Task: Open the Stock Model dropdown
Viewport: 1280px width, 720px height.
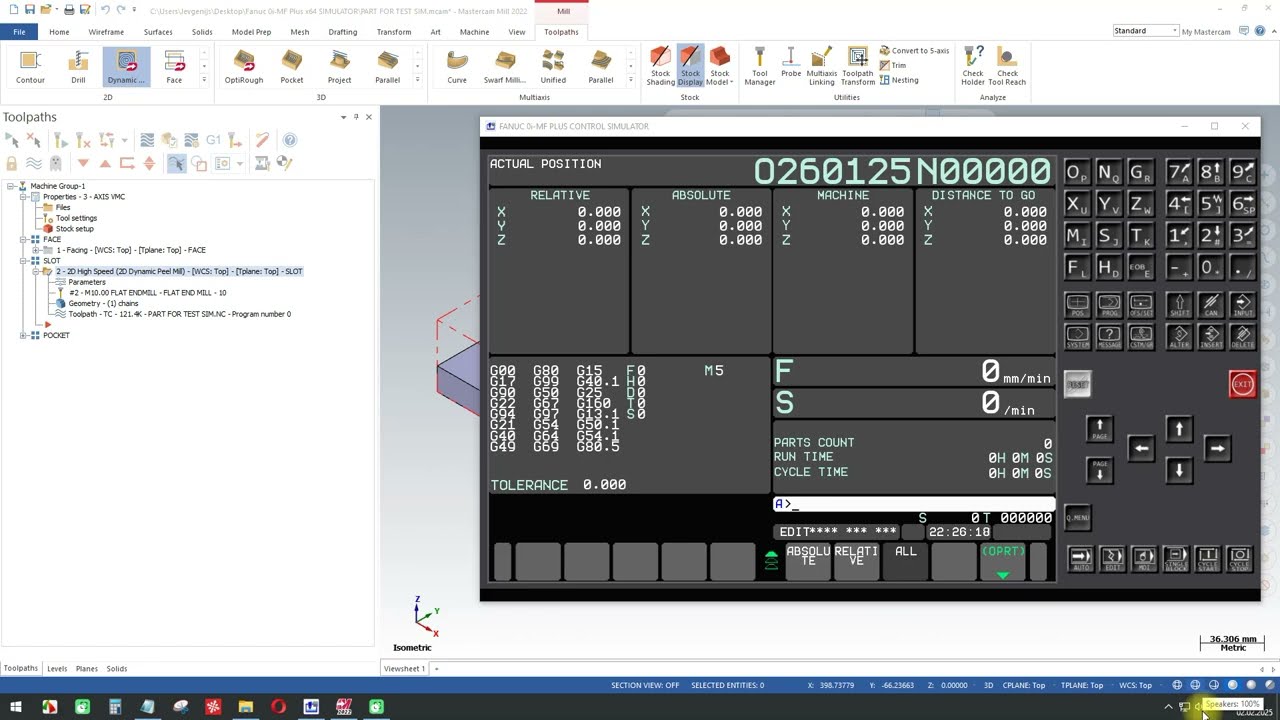Action: [x=720, y=67]
